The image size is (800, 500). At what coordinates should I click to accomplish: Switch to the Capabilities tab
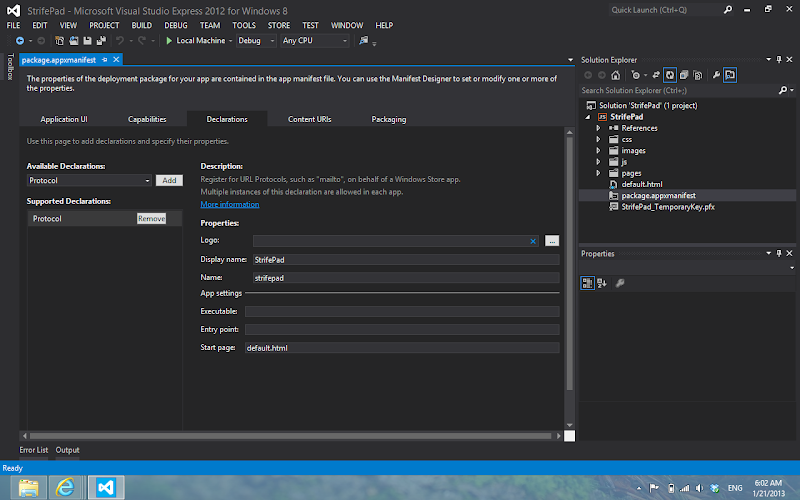[x=147, y=119]
